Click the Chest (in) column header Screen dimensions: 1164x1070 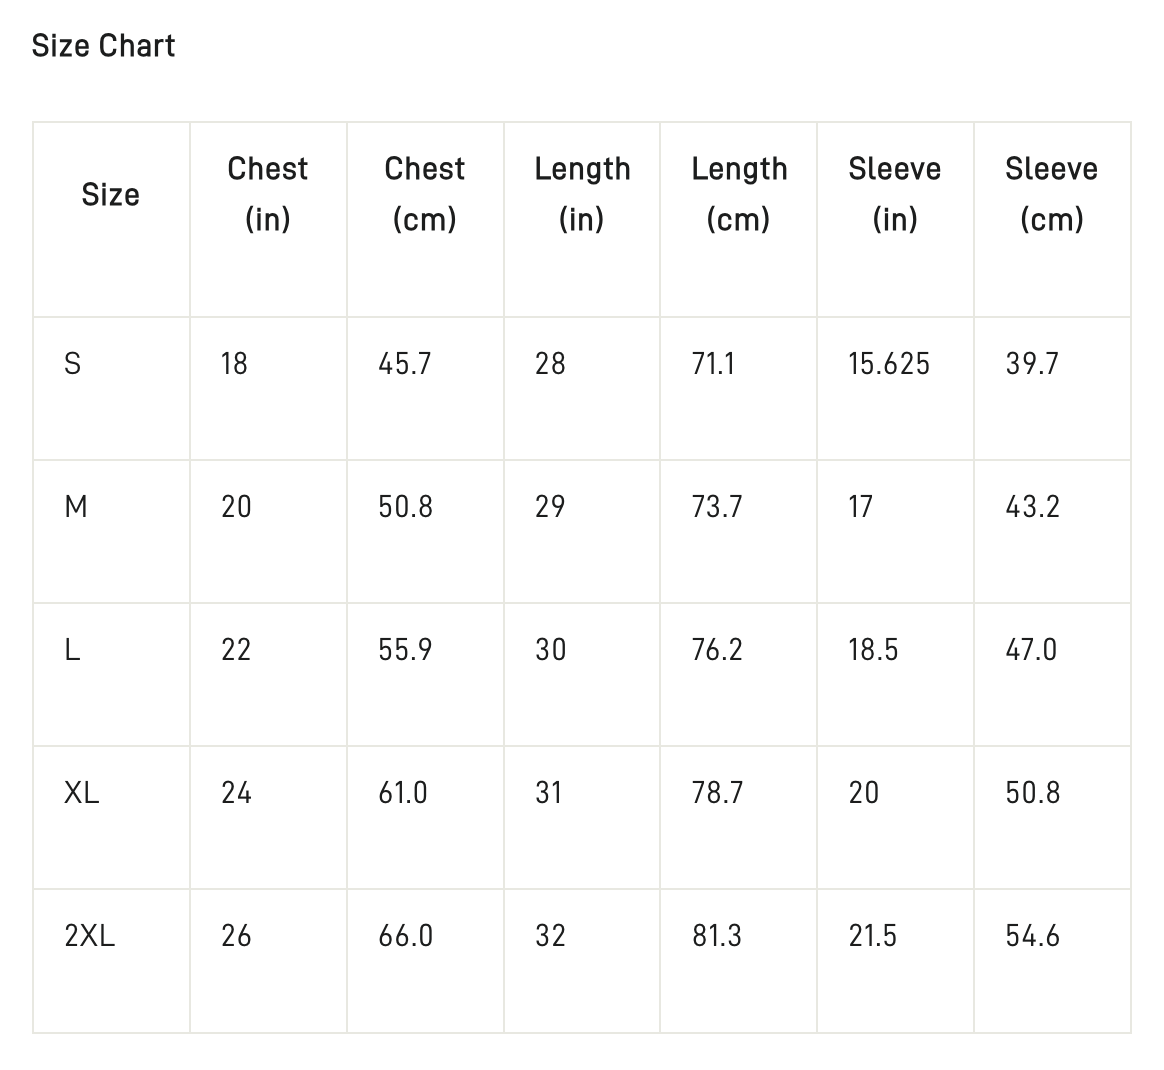click(268, 194)
